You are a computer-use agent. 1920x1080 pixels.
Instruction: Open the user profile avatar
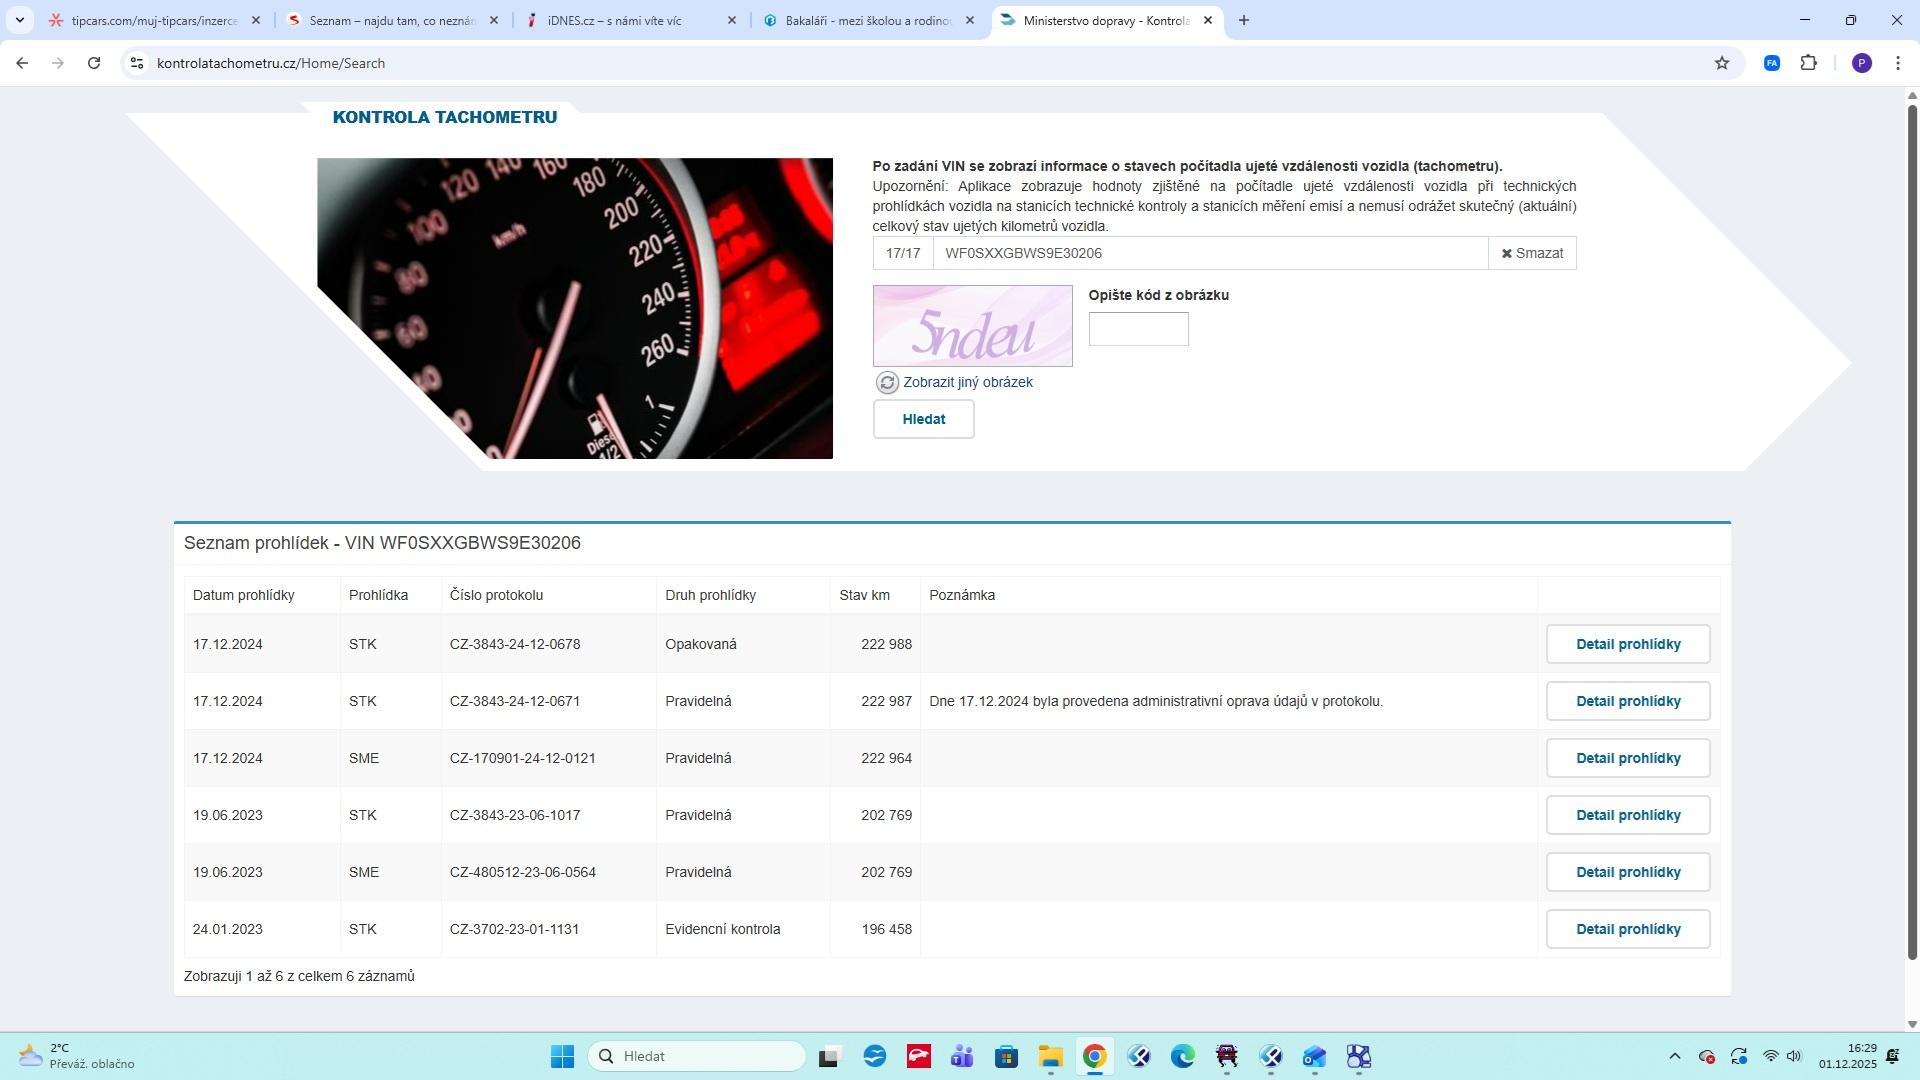[x=1861, y=63]
